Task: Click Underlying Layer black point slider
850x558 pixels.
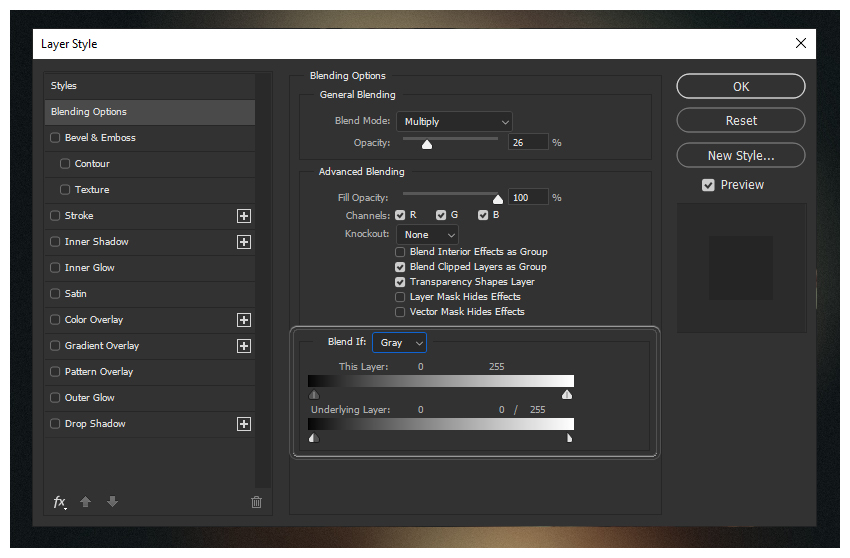Action: [314, 438]
